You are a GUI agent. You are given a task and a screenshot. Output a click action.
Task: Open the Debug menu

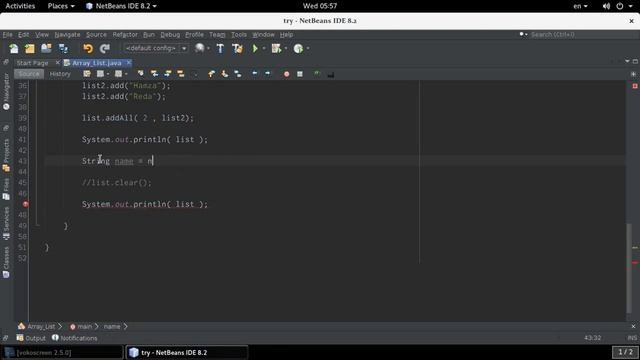pos(170,35)
